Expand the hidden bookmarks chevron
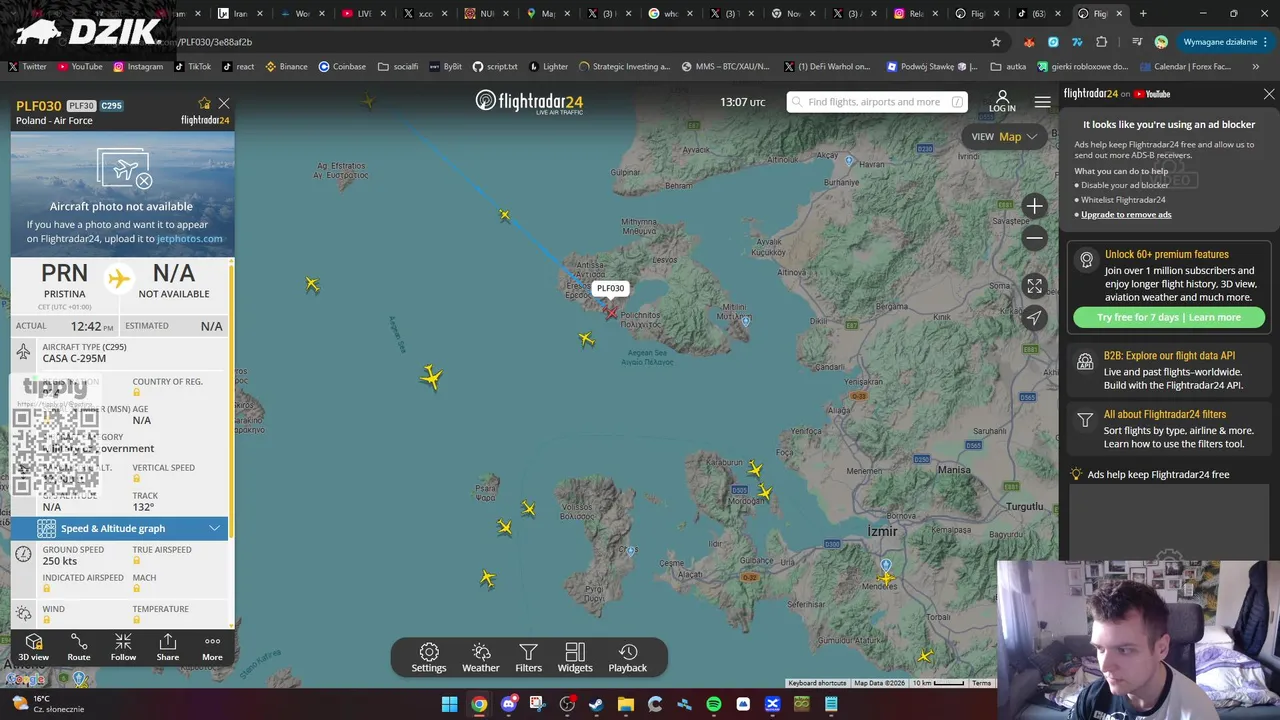The width and height of the screenshot is (1280, 720). click(1256, 66)
